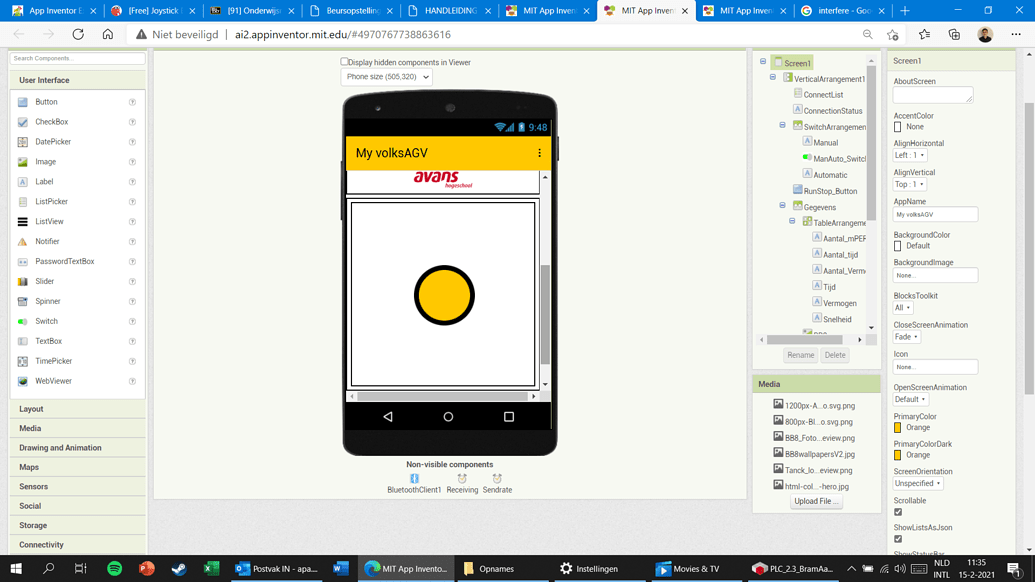Collapse the Gegevens component tree node

coord(782,206)
